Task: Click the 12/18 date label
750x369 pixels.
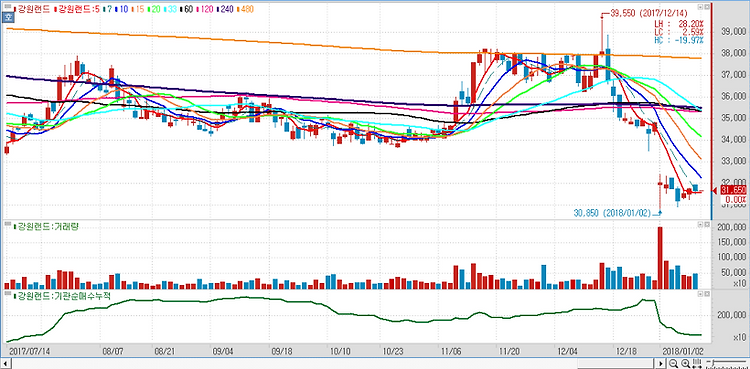Action: pyautogui.click(x=626, y=351)
